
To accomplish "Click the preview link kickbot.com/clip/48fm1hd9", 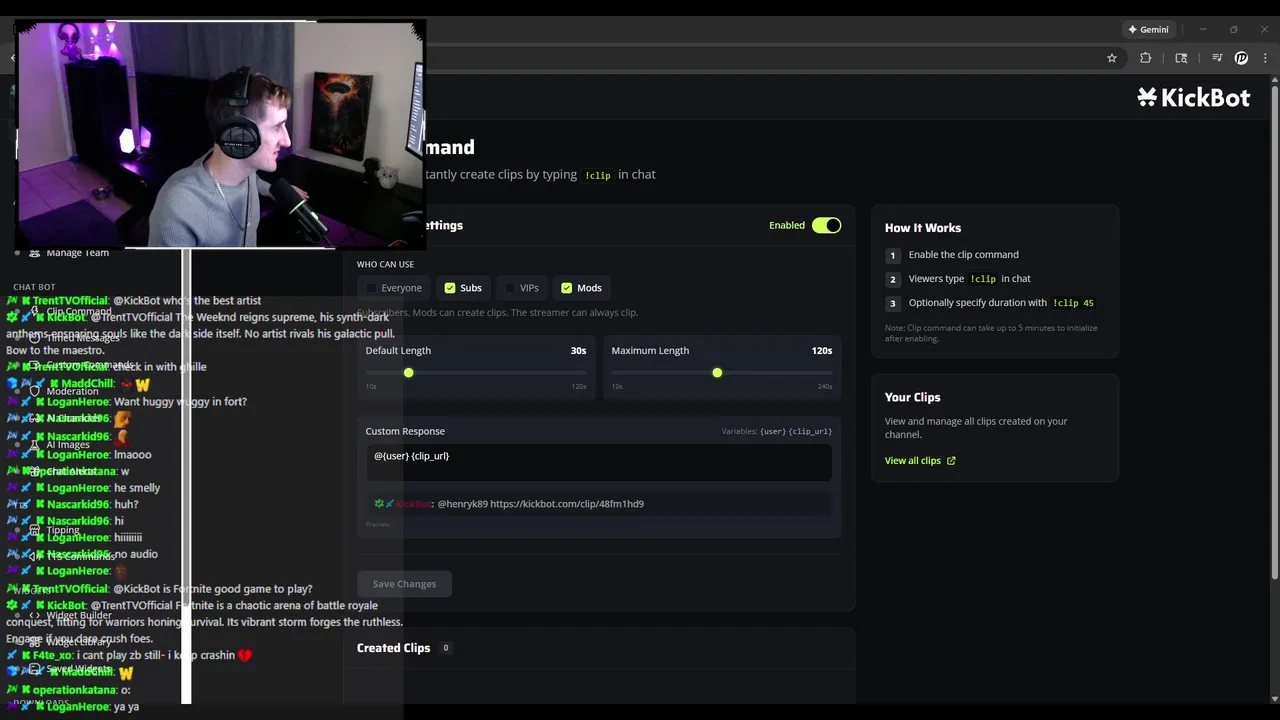I will pos(567,504).
